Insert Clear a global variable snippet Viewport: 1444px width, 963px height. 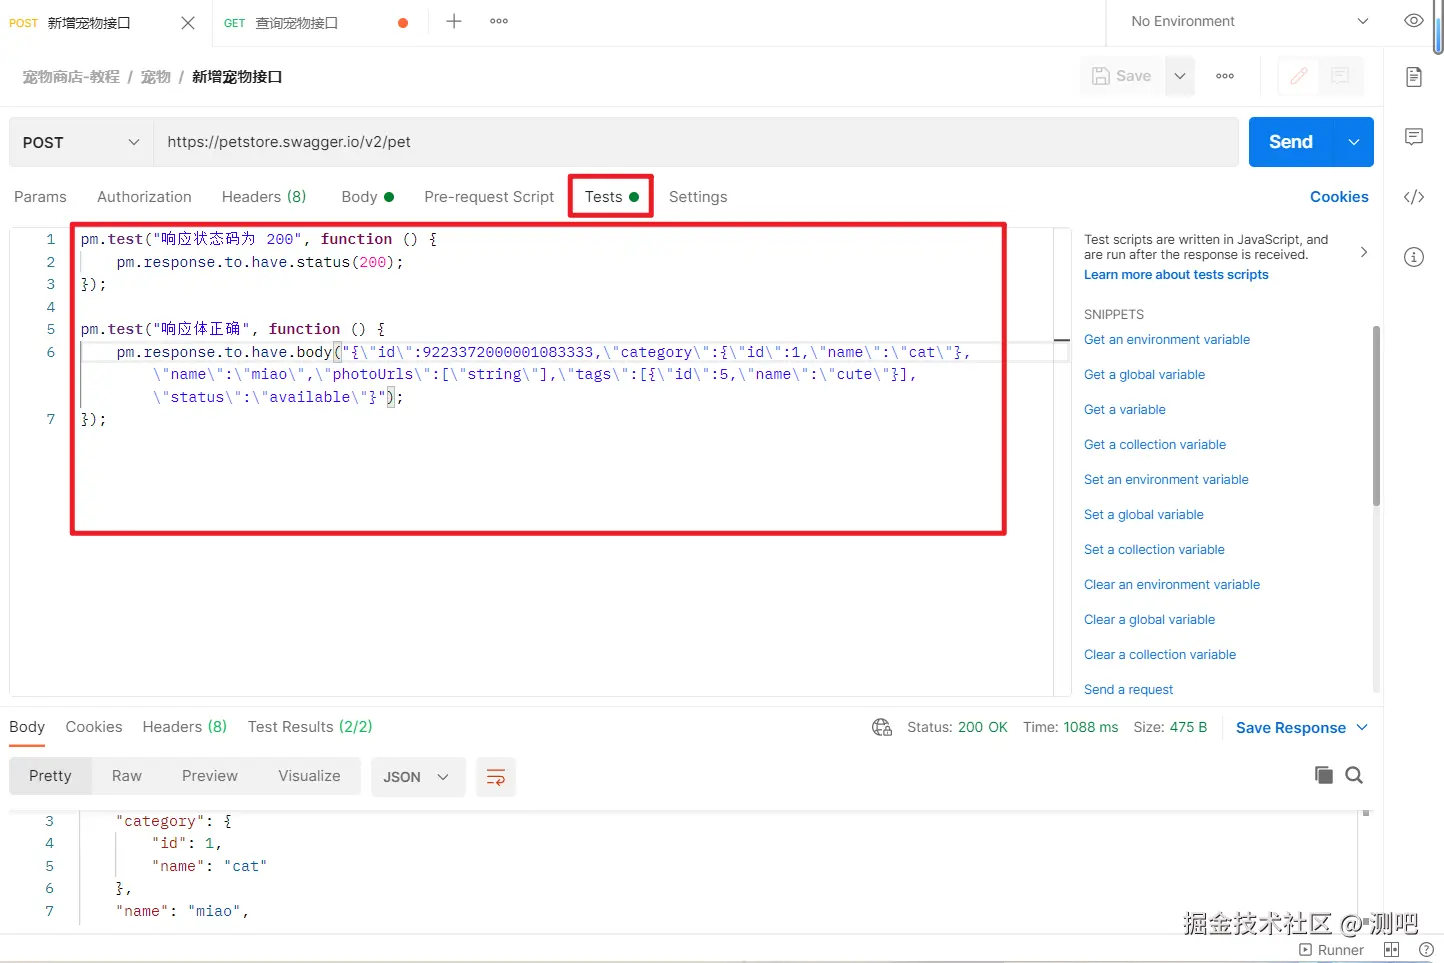tap(1149, 620)
